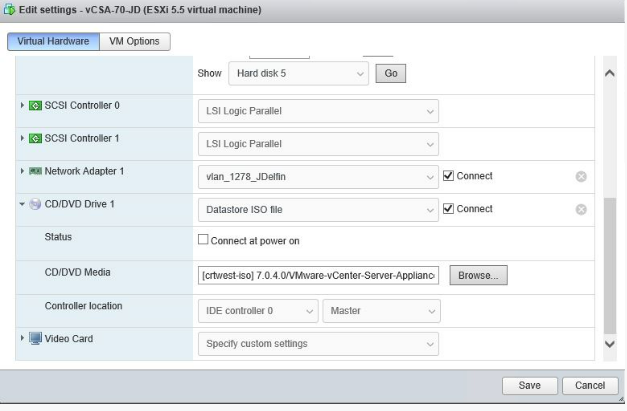Toggle CD/DVD Drive Connect checkbox
Viewport: 627px width, 411px height.
448,208
